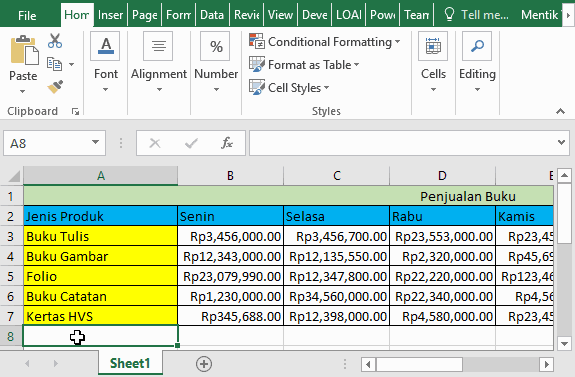575x377 pixels.
Task: Expand the Name Box dropdown arrow
Action: pyautogui.click(x=95, y=142)
